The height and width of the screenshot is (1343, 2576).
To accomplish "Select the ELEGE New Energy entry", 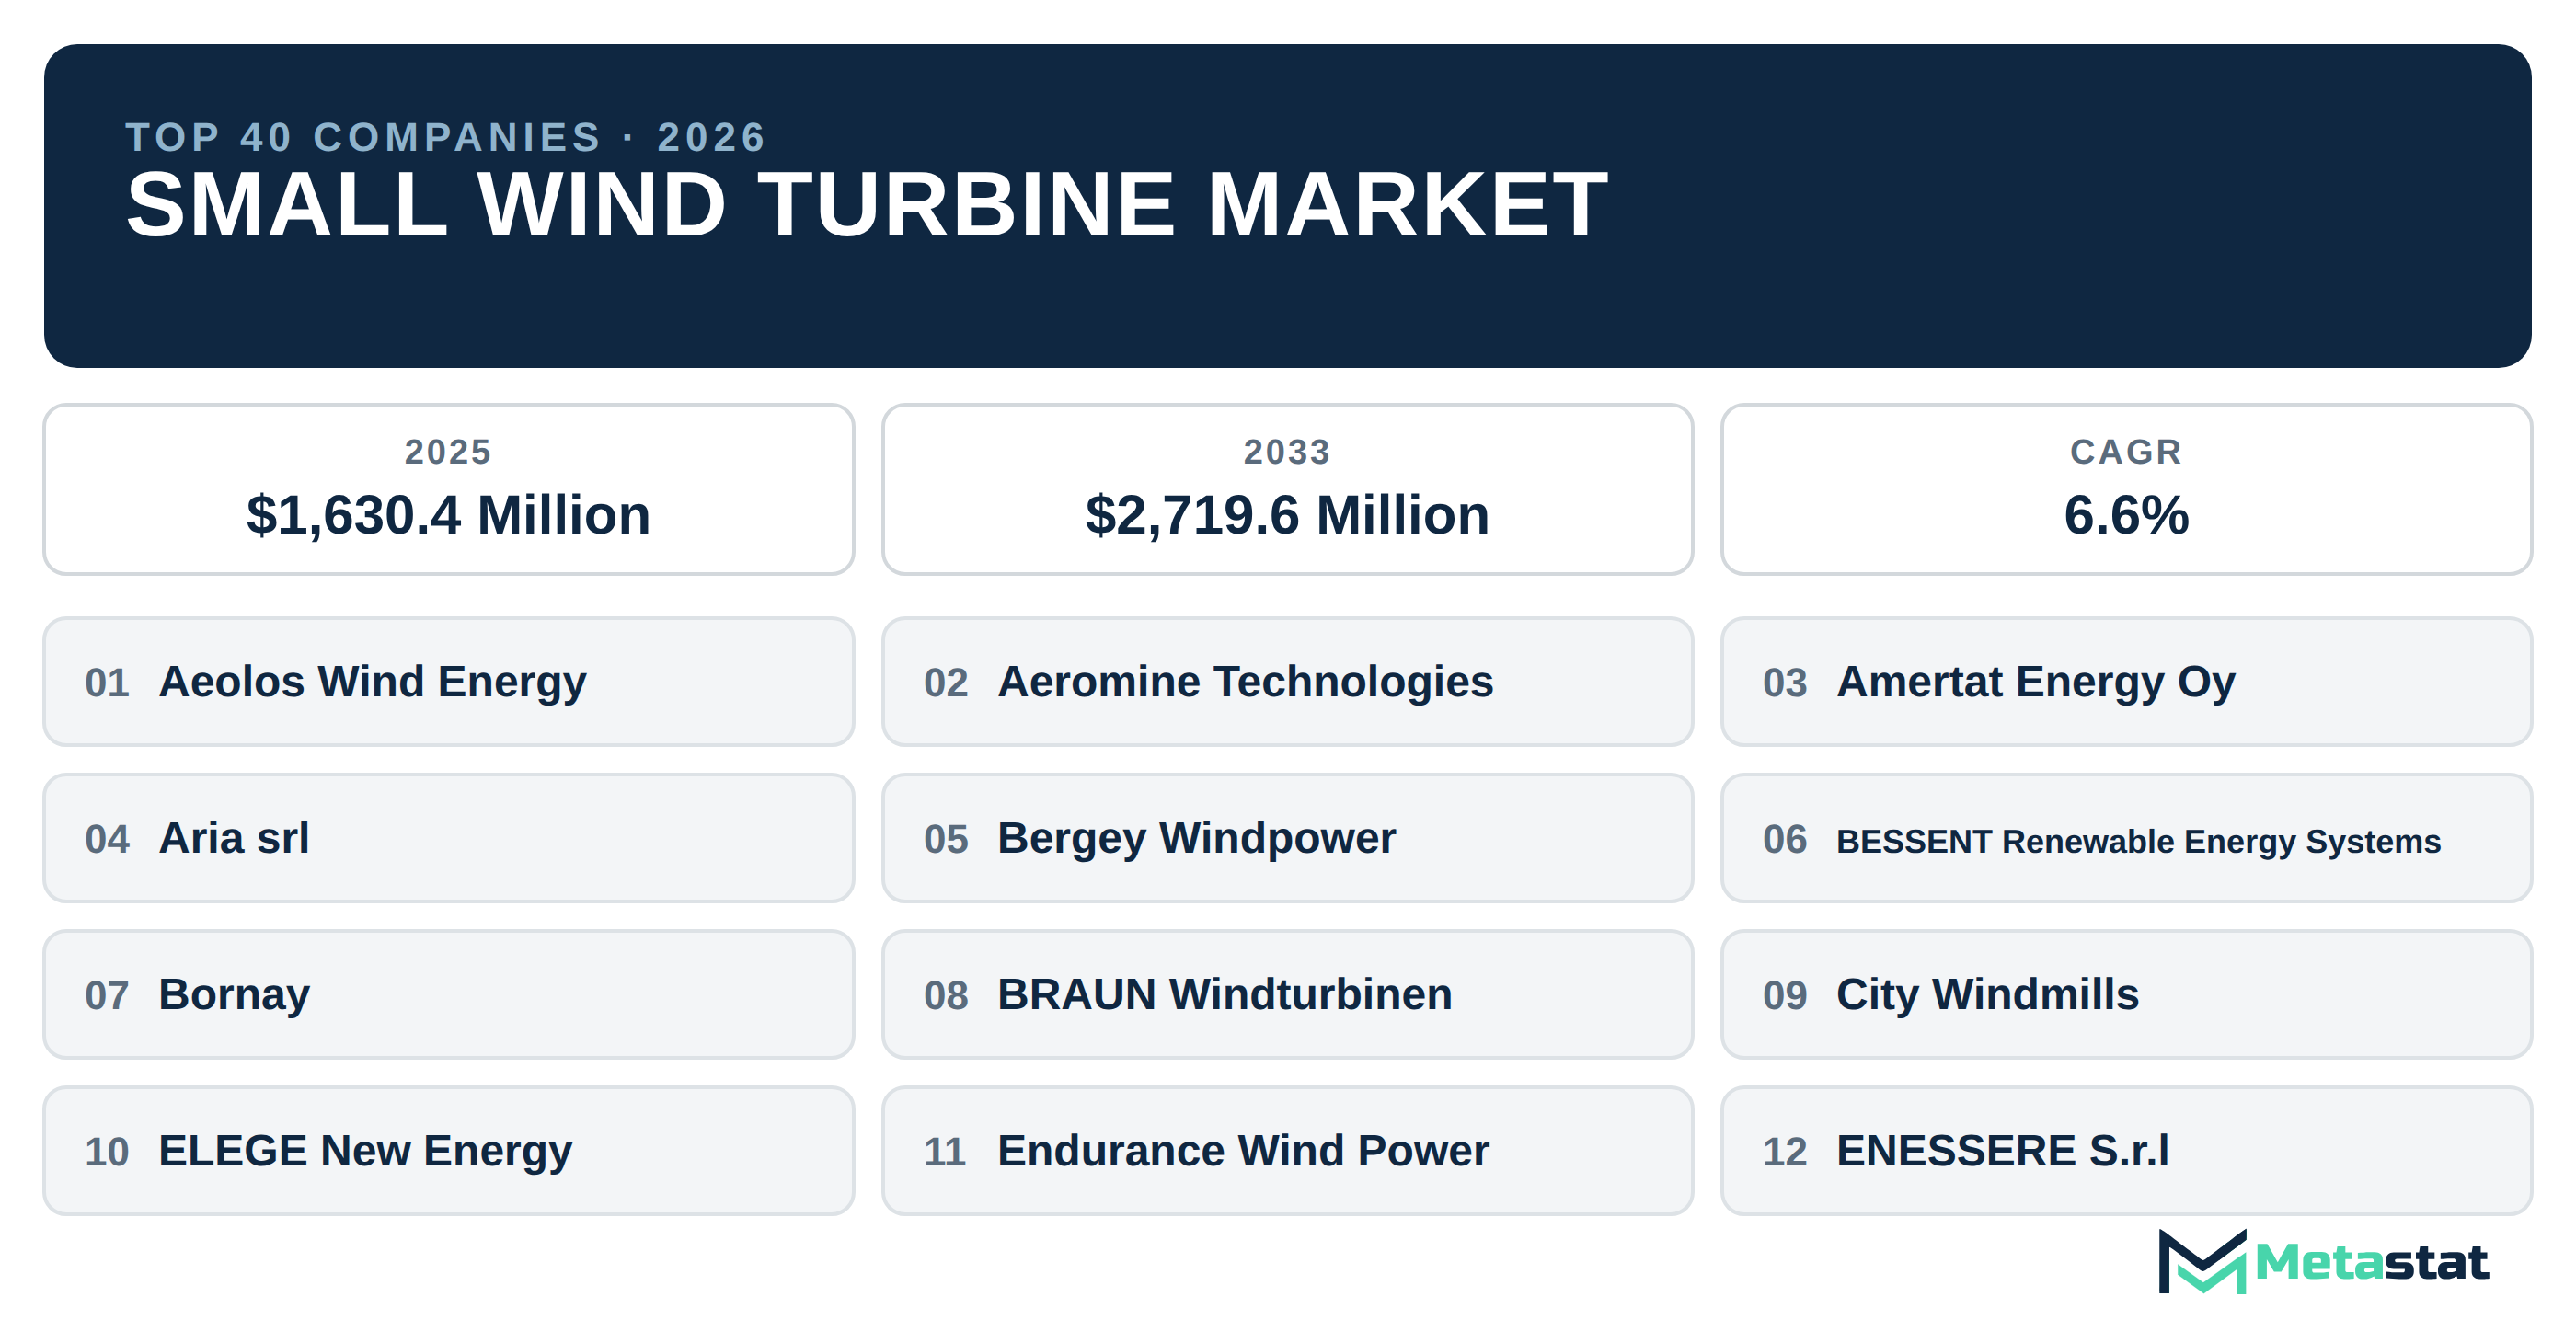I will tap(448, 1151).
